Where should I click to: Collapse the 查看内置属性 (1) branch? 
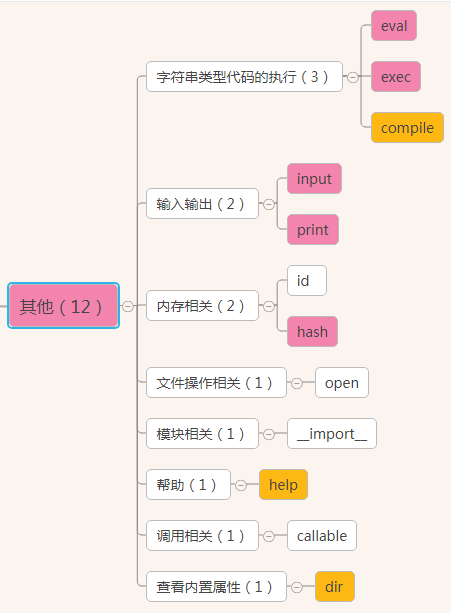tap(297, 587)
